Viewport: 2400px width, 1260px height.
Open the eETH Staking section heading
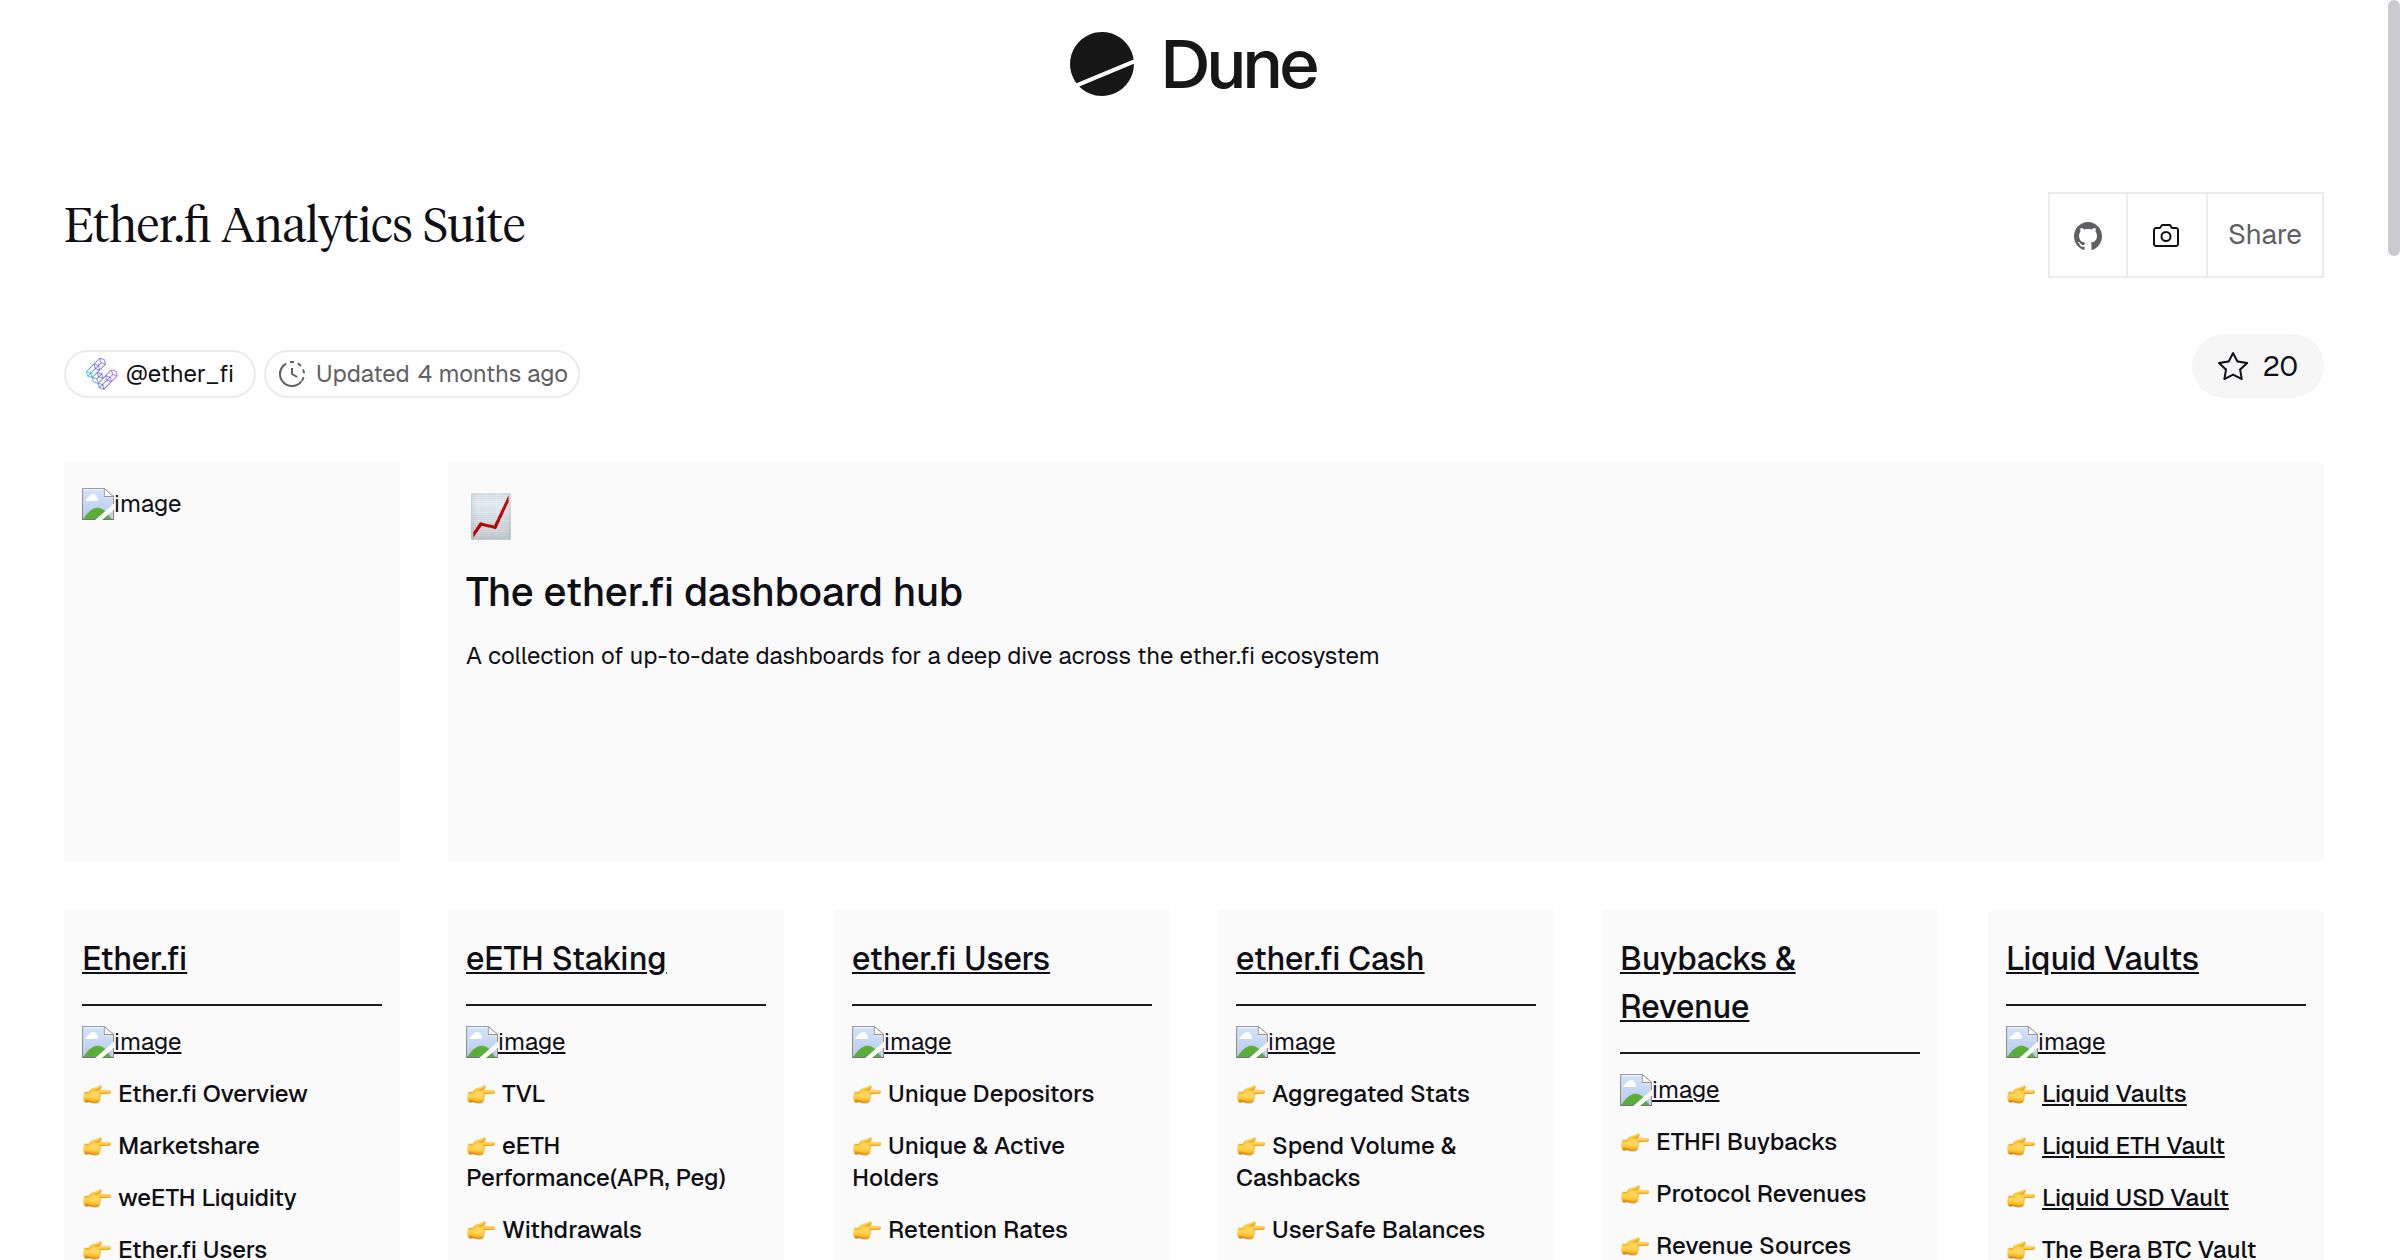point(566,958)
